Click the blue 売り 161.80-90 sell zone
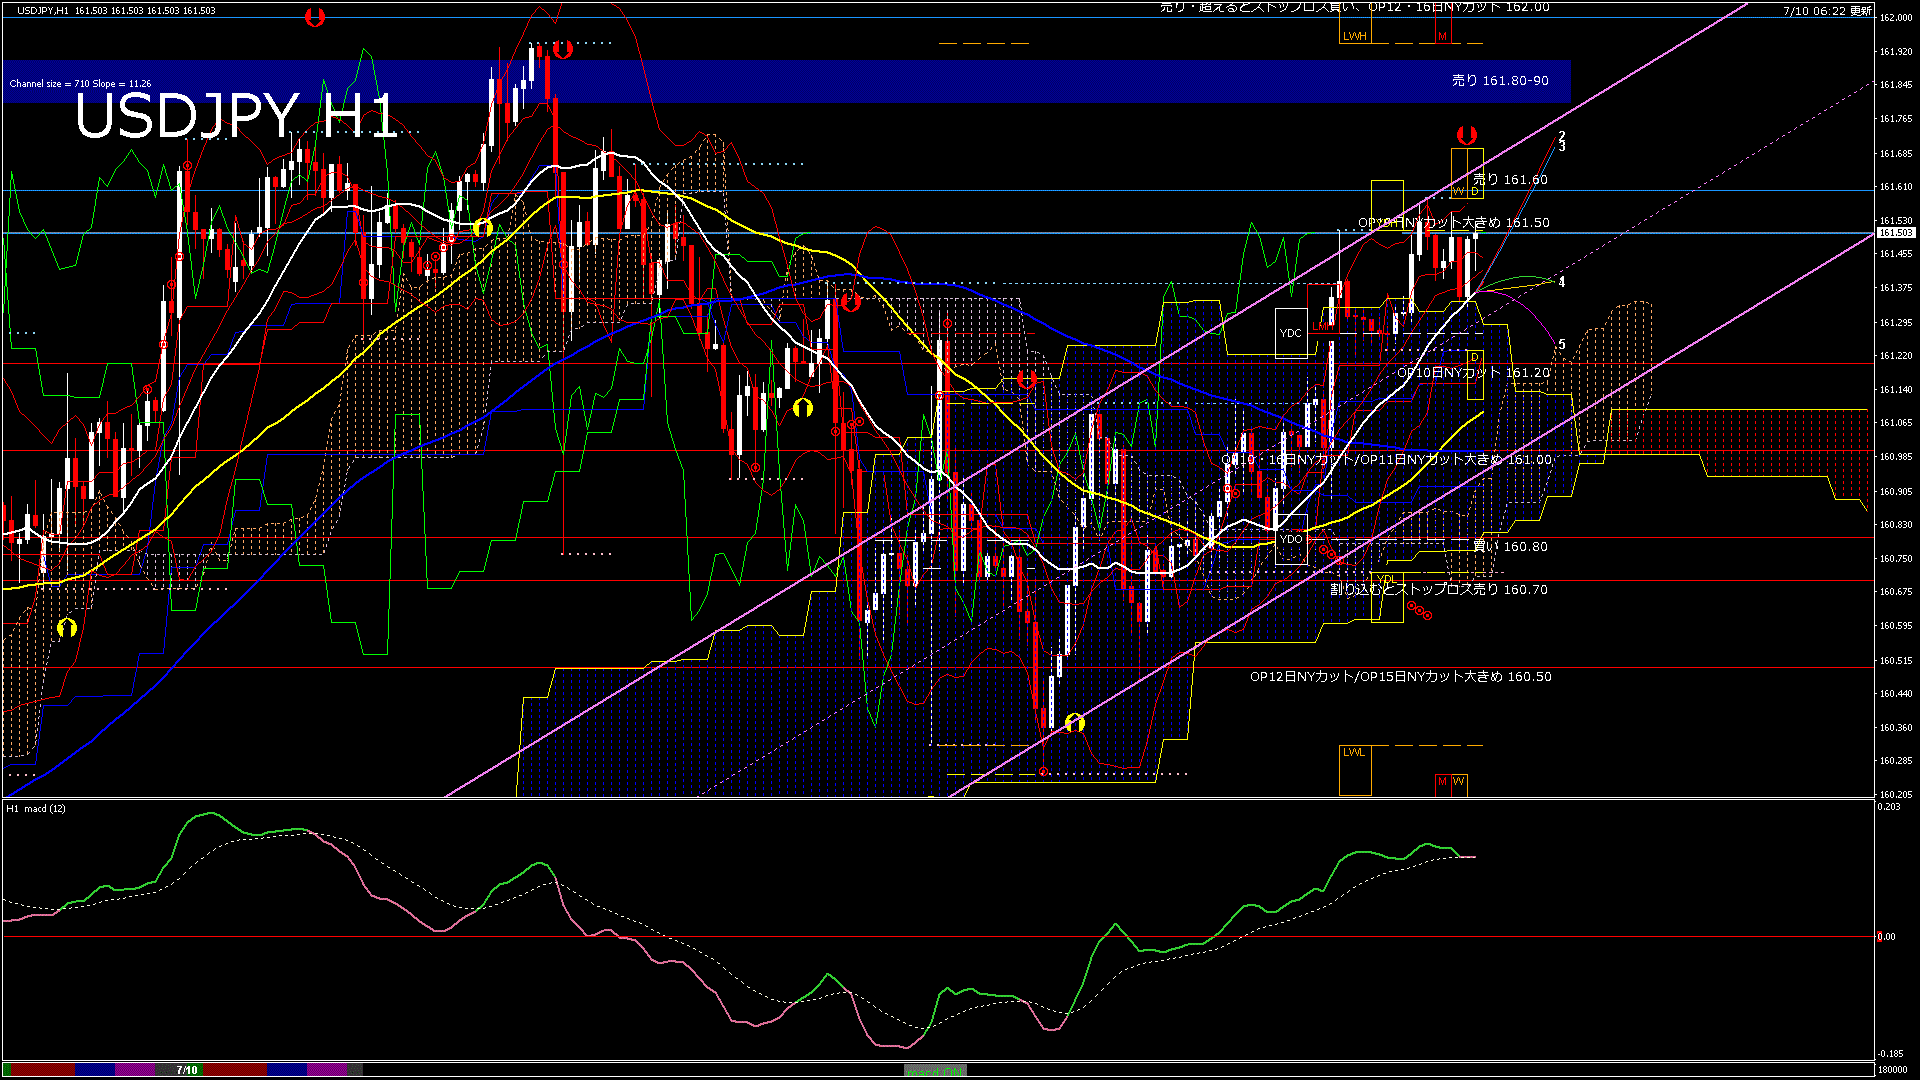The image size is (1920, 1080). pos(1500,80)
